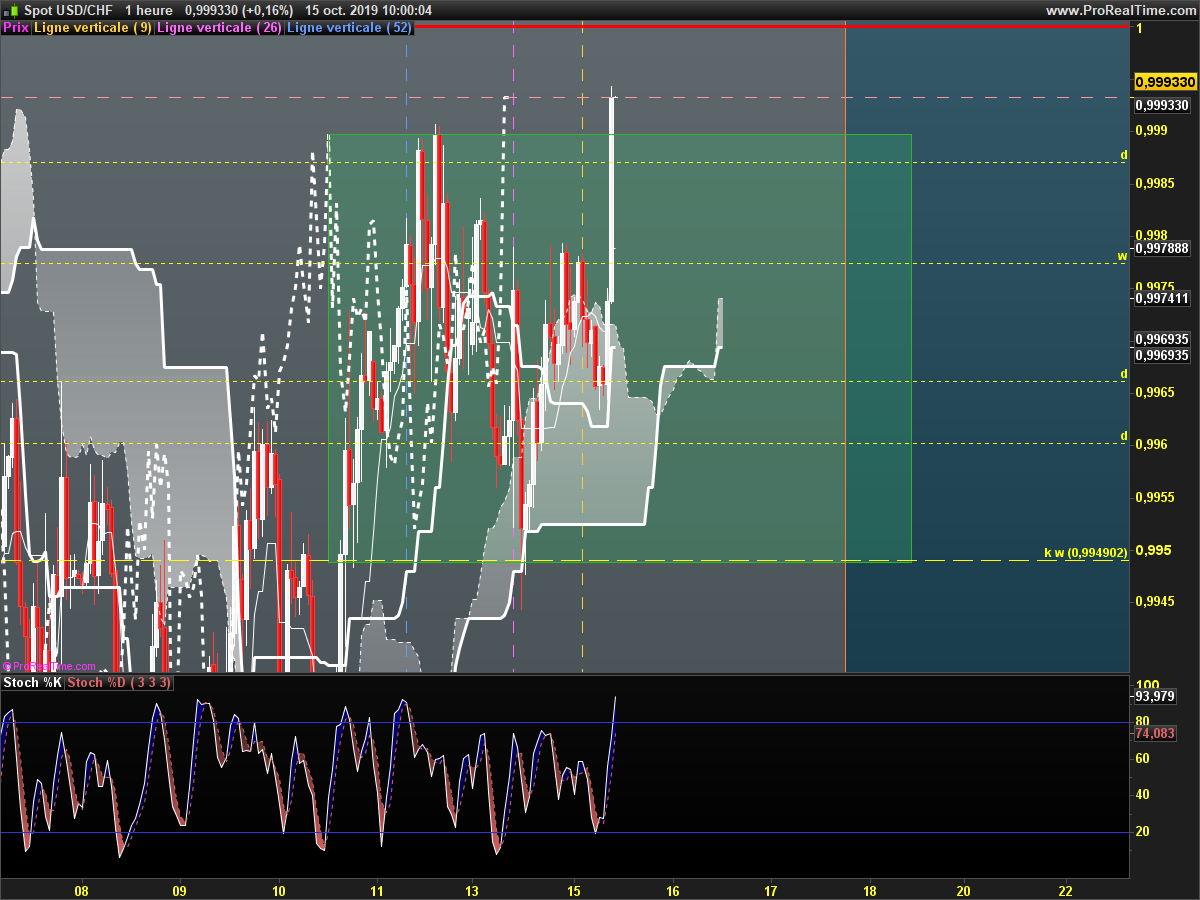Screen dimensions: 1200x900
Task: Click date label 10 on time axis
Action: click(x=279, y=890)
